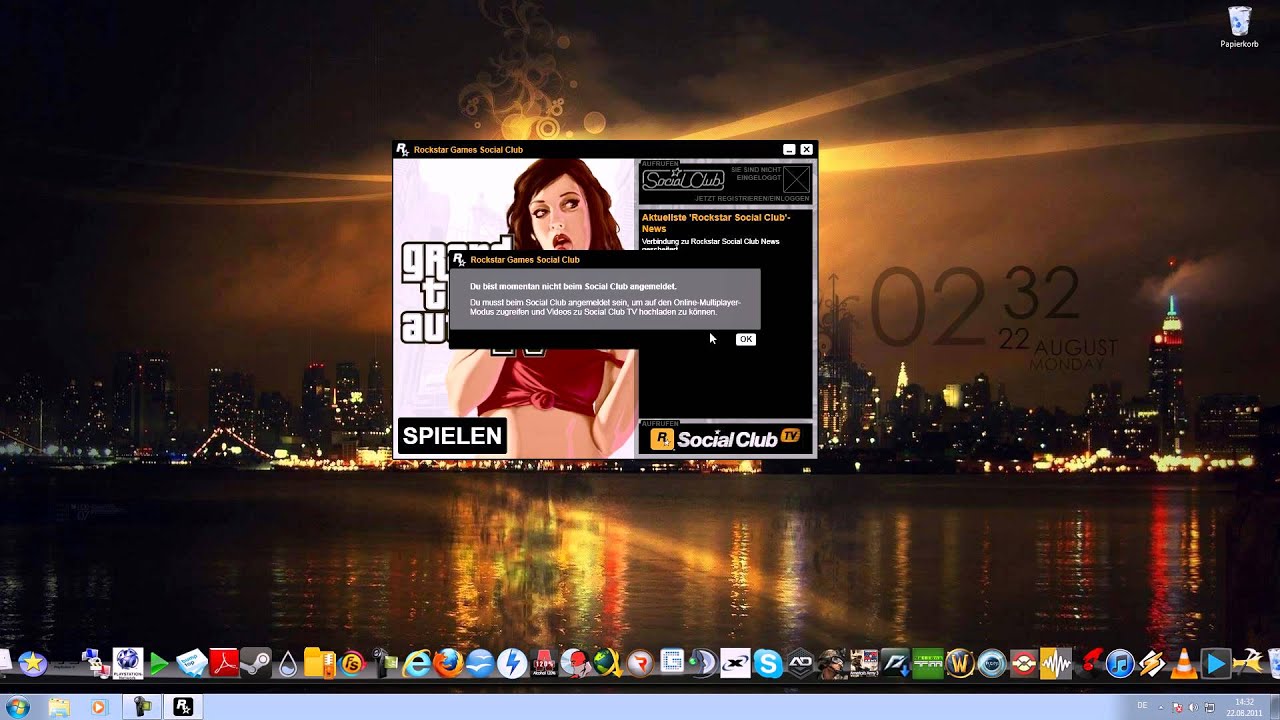This screenshot has height=720, width=1280.
Task: Launch the green play arrow dock icon
Action: click(159, 662)
